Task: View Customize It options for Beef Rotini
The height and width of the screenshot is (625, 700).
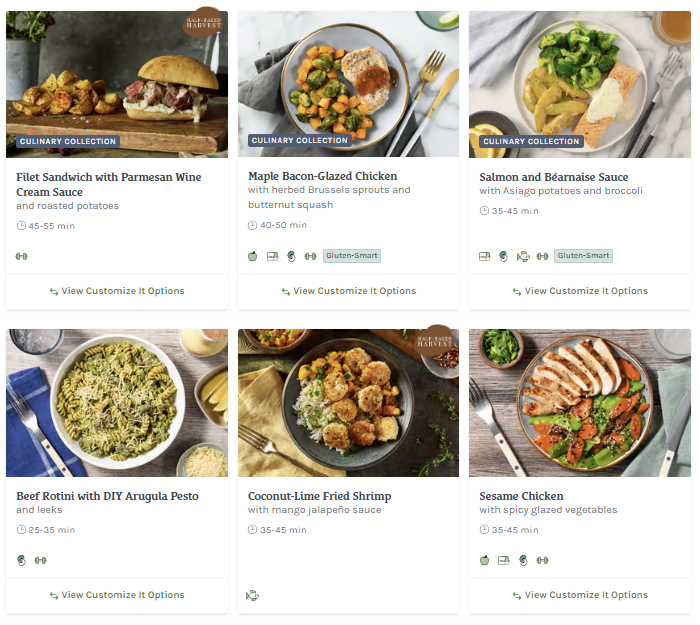Action: tap(117, 595)
